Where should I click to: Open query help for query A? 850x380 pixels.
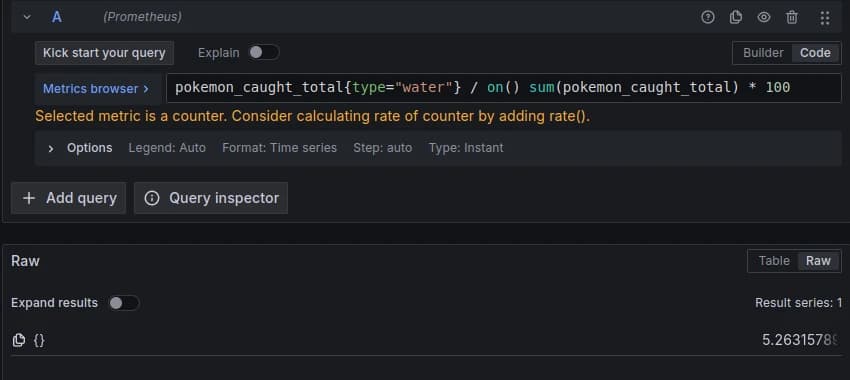[707, 17]
